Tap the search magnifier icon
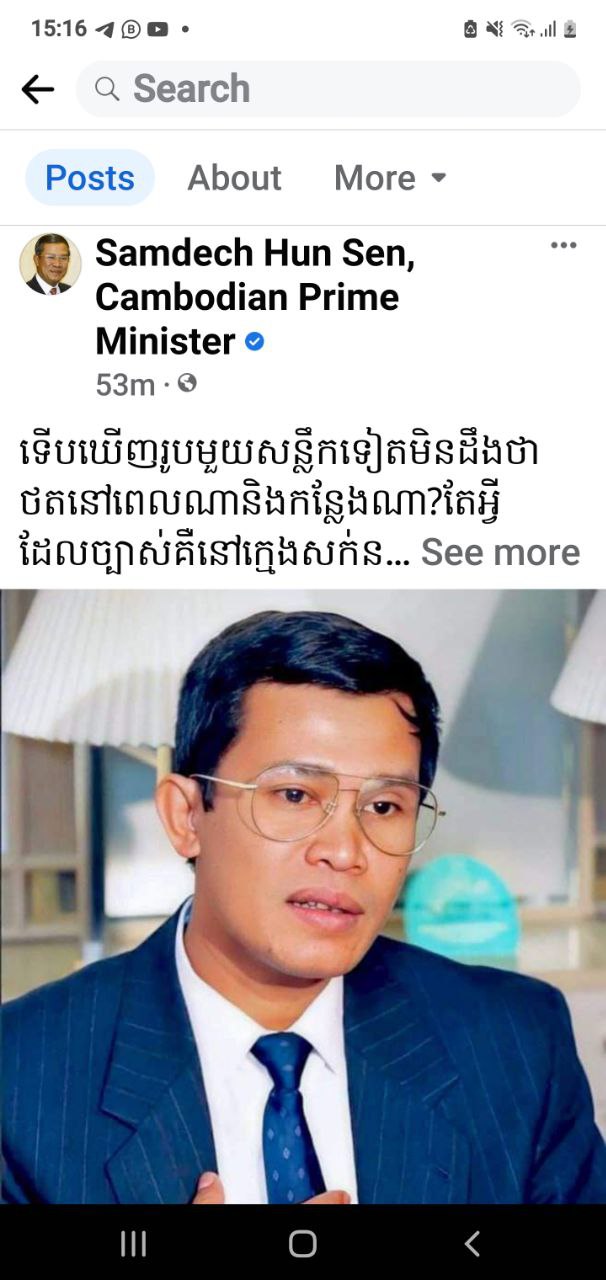 [107, 89]
